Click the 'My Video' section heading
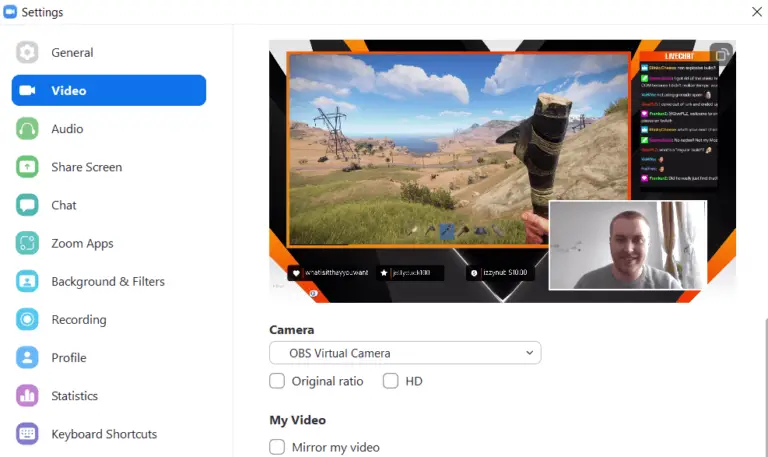This screenshot has width=768, height=457. pos(297,420)
